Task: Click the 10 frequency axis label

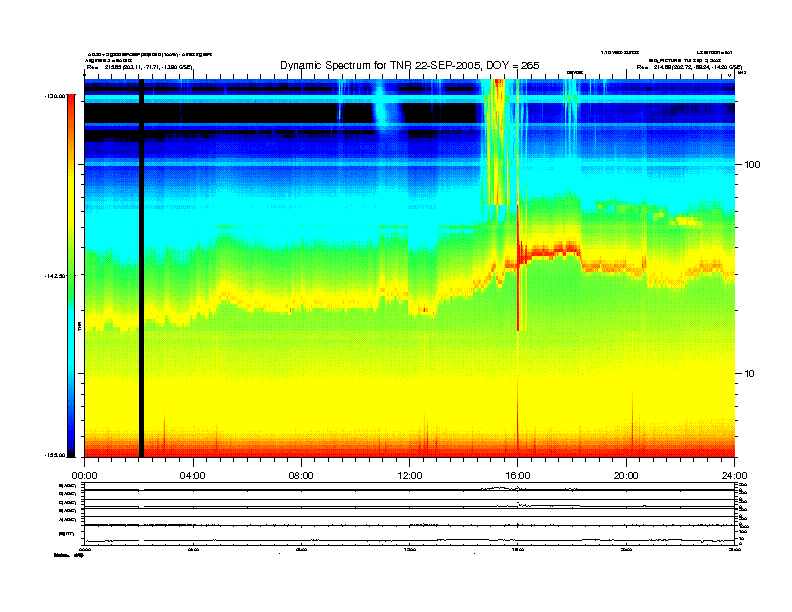Action: point(749,374)
